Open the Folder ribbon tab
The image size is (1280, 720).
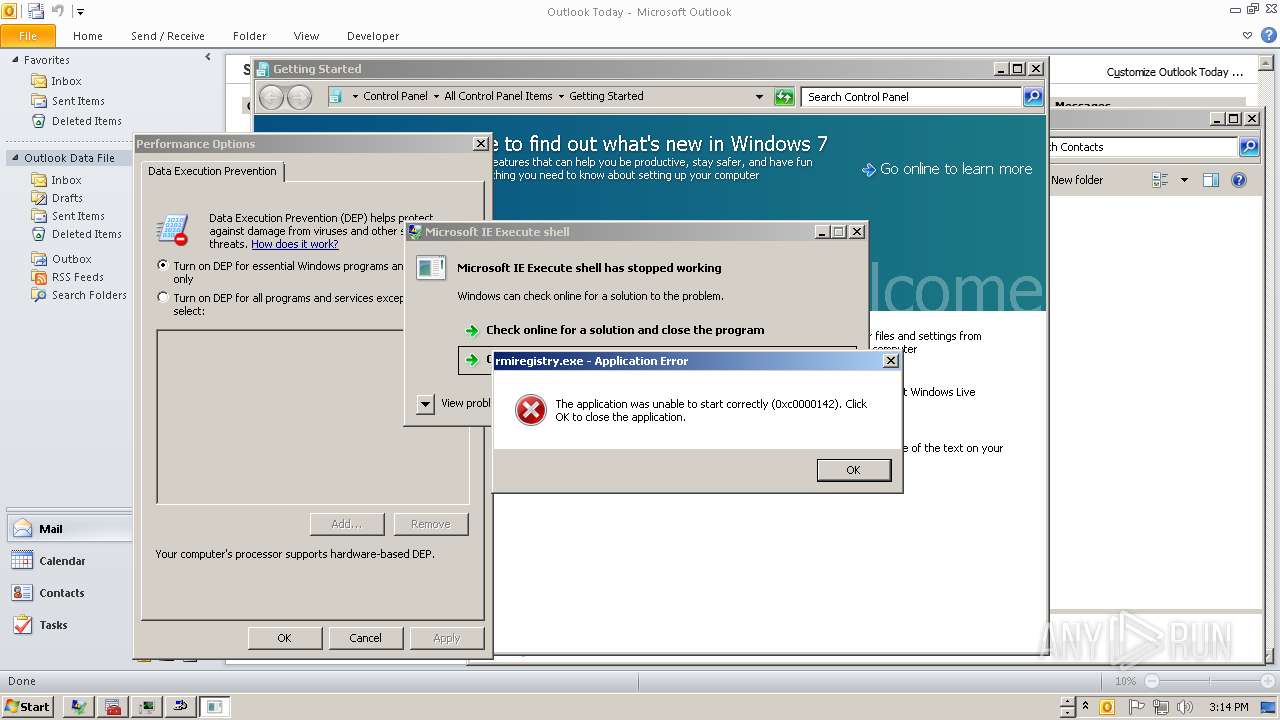click(x=249, y=36)
